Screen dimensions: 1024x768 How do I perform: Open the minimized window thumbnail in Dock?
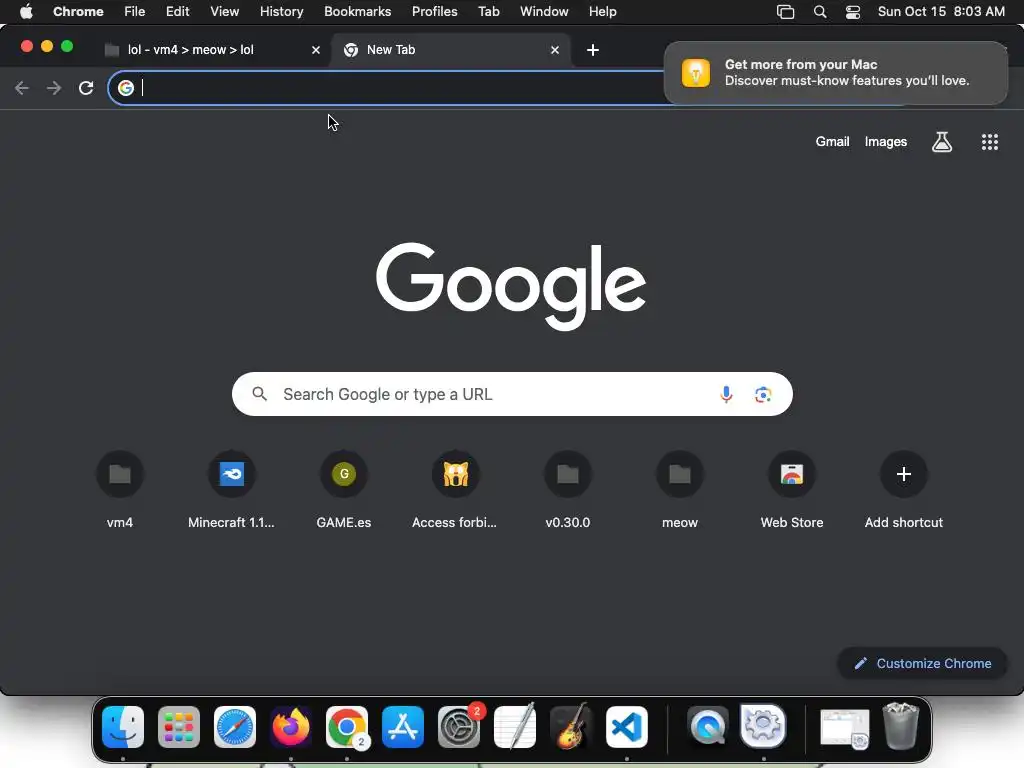[x=844, y=728]
